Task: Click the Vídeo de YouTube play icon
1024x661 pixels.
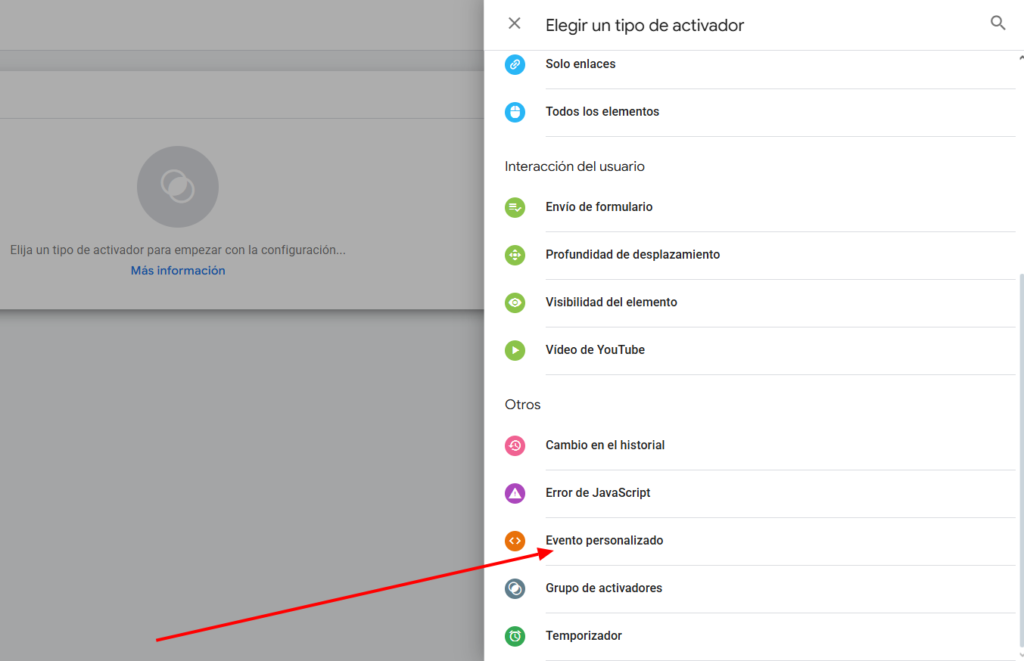Action: tap(515, 350)
